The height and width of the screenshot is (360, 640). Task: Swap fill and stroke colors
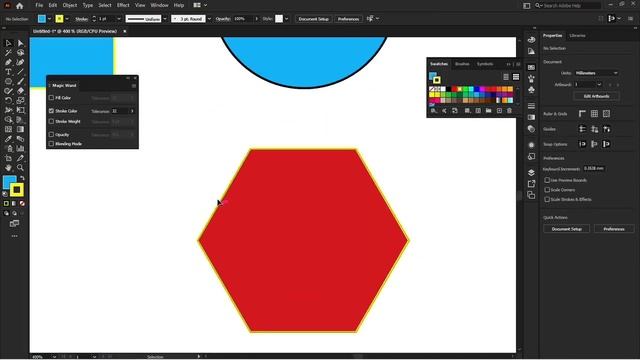(22, 178)
